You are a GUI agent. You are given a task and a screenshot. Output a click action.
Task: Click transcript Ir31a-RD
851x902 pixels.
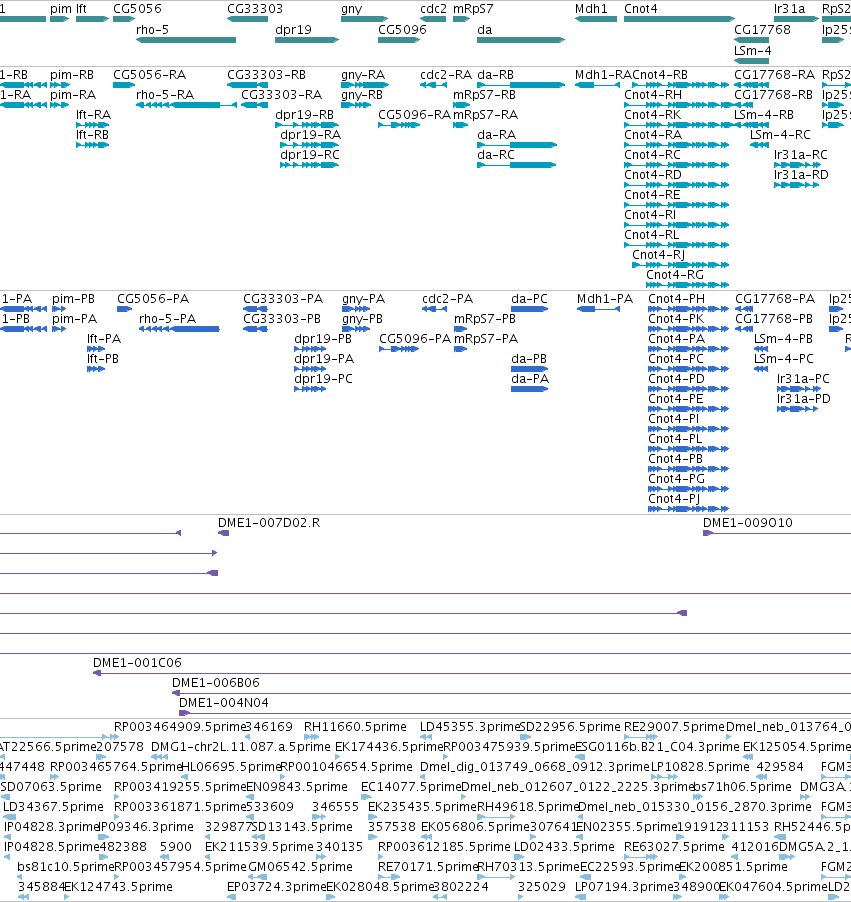tap(801, 175)
